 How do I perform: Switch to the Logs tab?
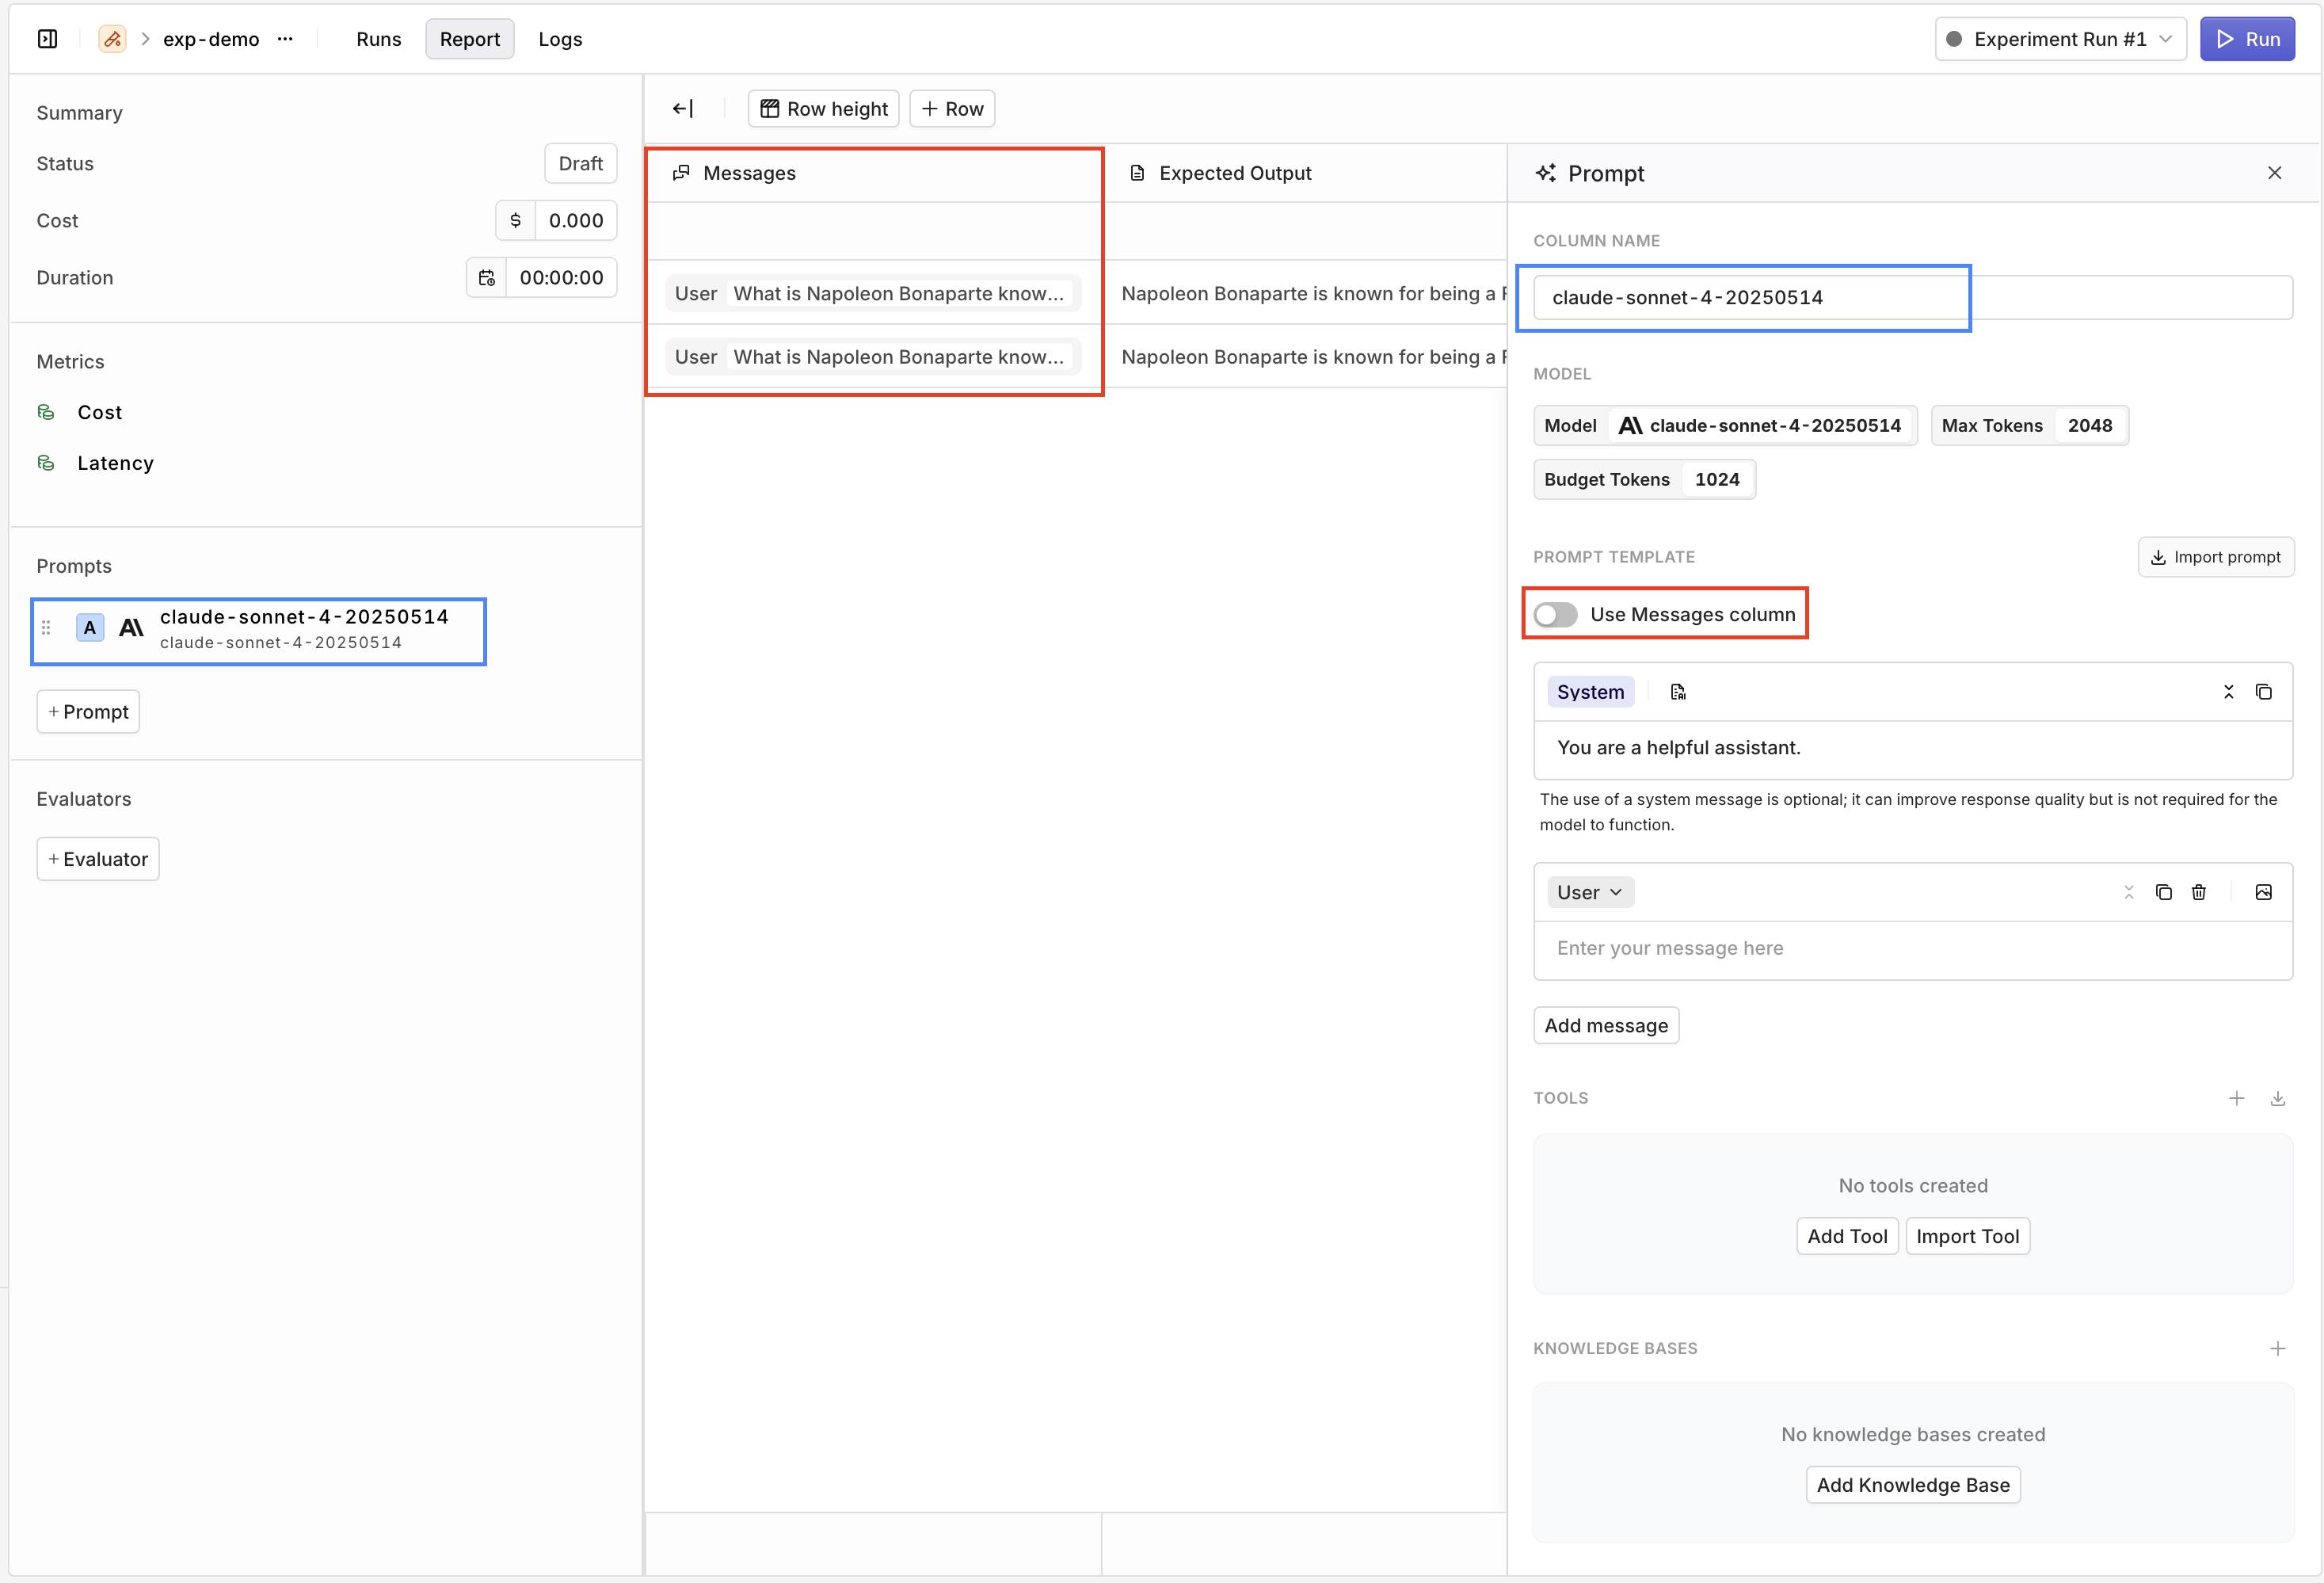(x=560, y=39)
